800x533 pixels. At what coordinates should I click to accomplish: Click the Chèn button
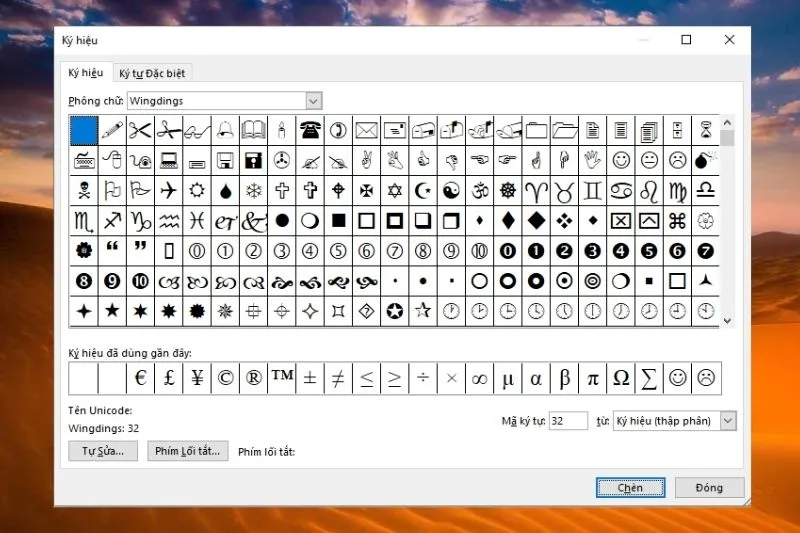631,488
